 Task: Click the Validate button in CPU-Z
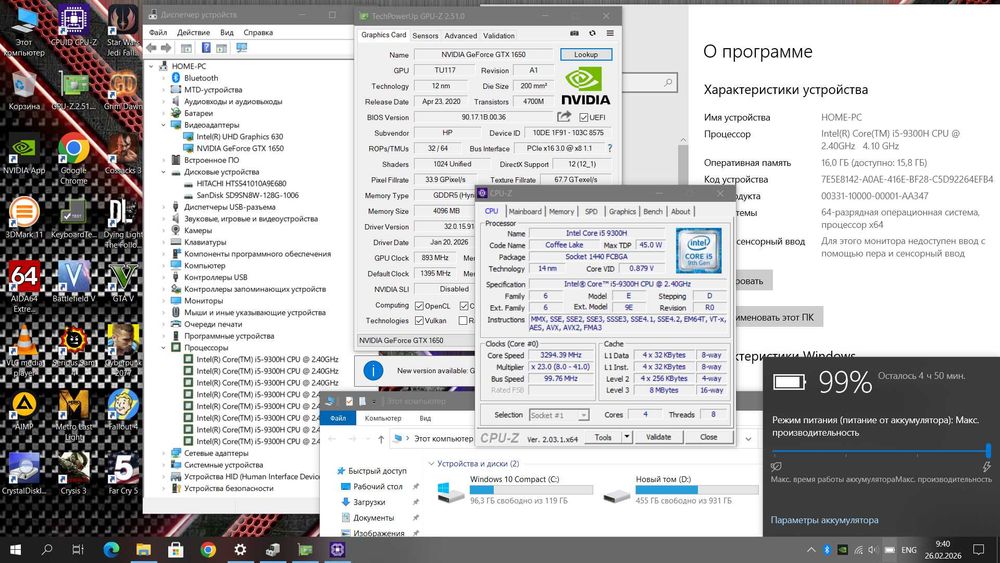[658, 437]
